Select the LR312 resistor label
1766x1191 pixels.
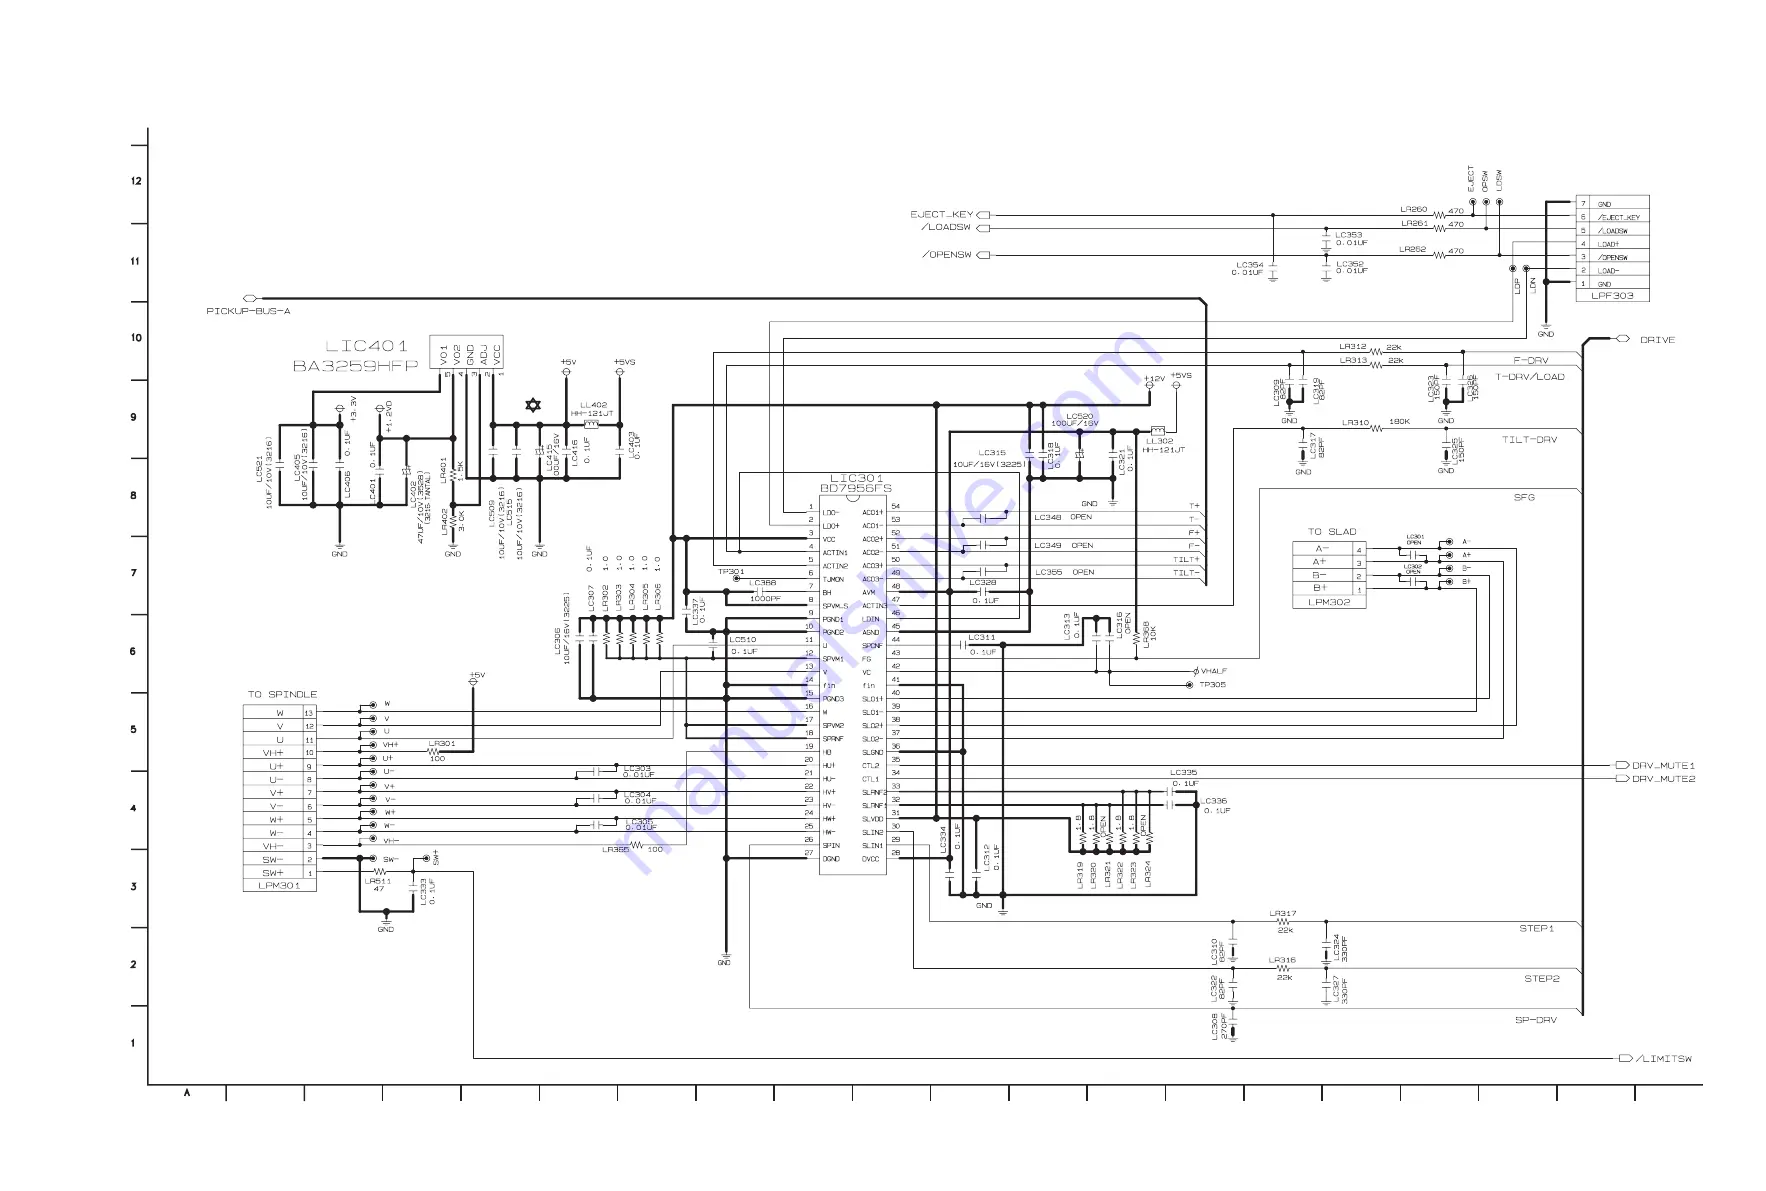coord(1353,347)
